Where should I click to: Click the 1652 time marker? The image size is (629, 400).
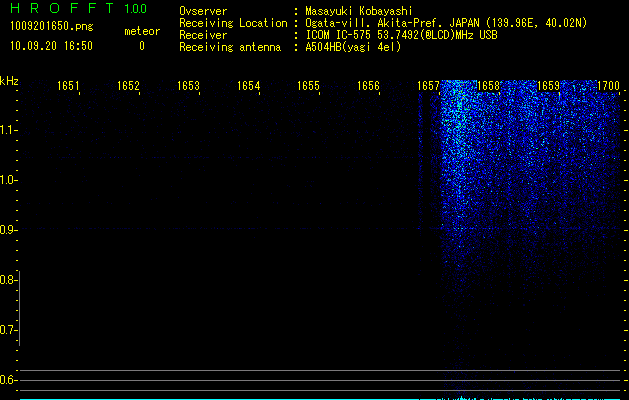[x=128, y=86]
